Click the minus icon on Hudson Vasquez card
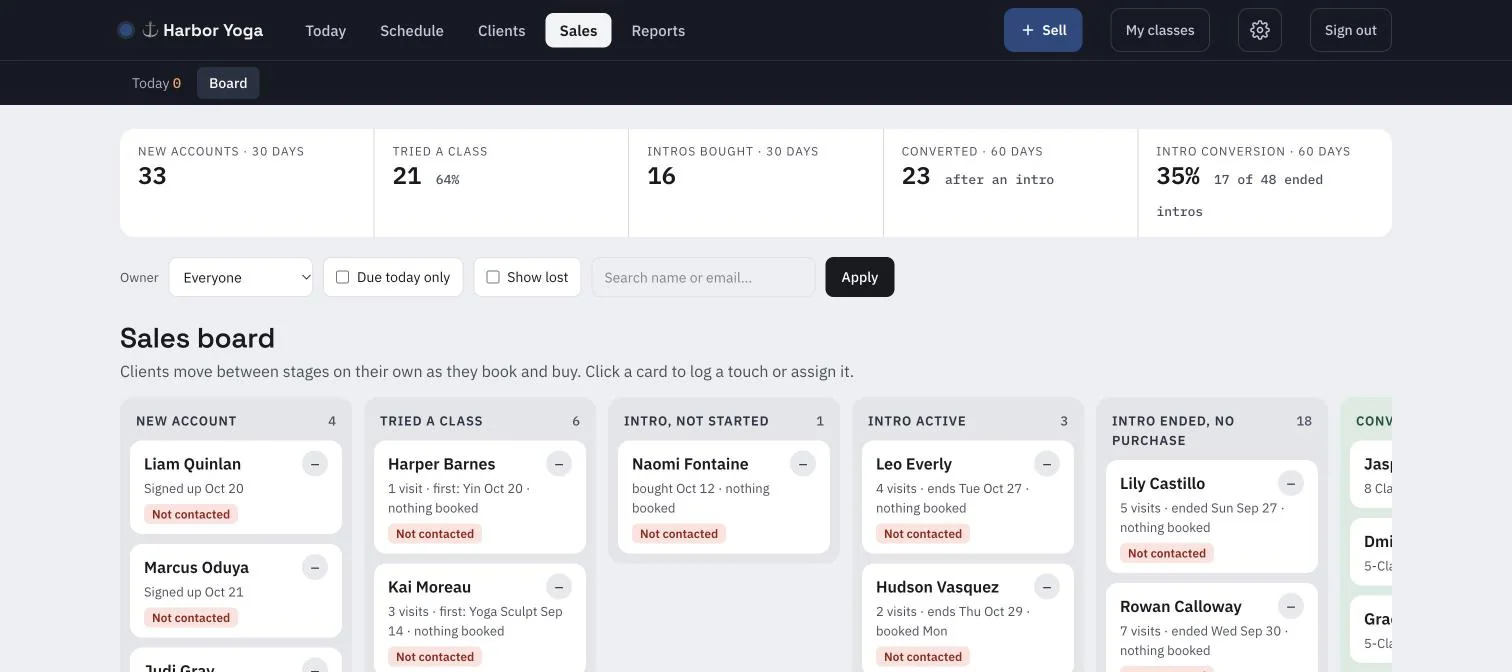This screenshot has width=1512, height=672. tap(1047, 587)
